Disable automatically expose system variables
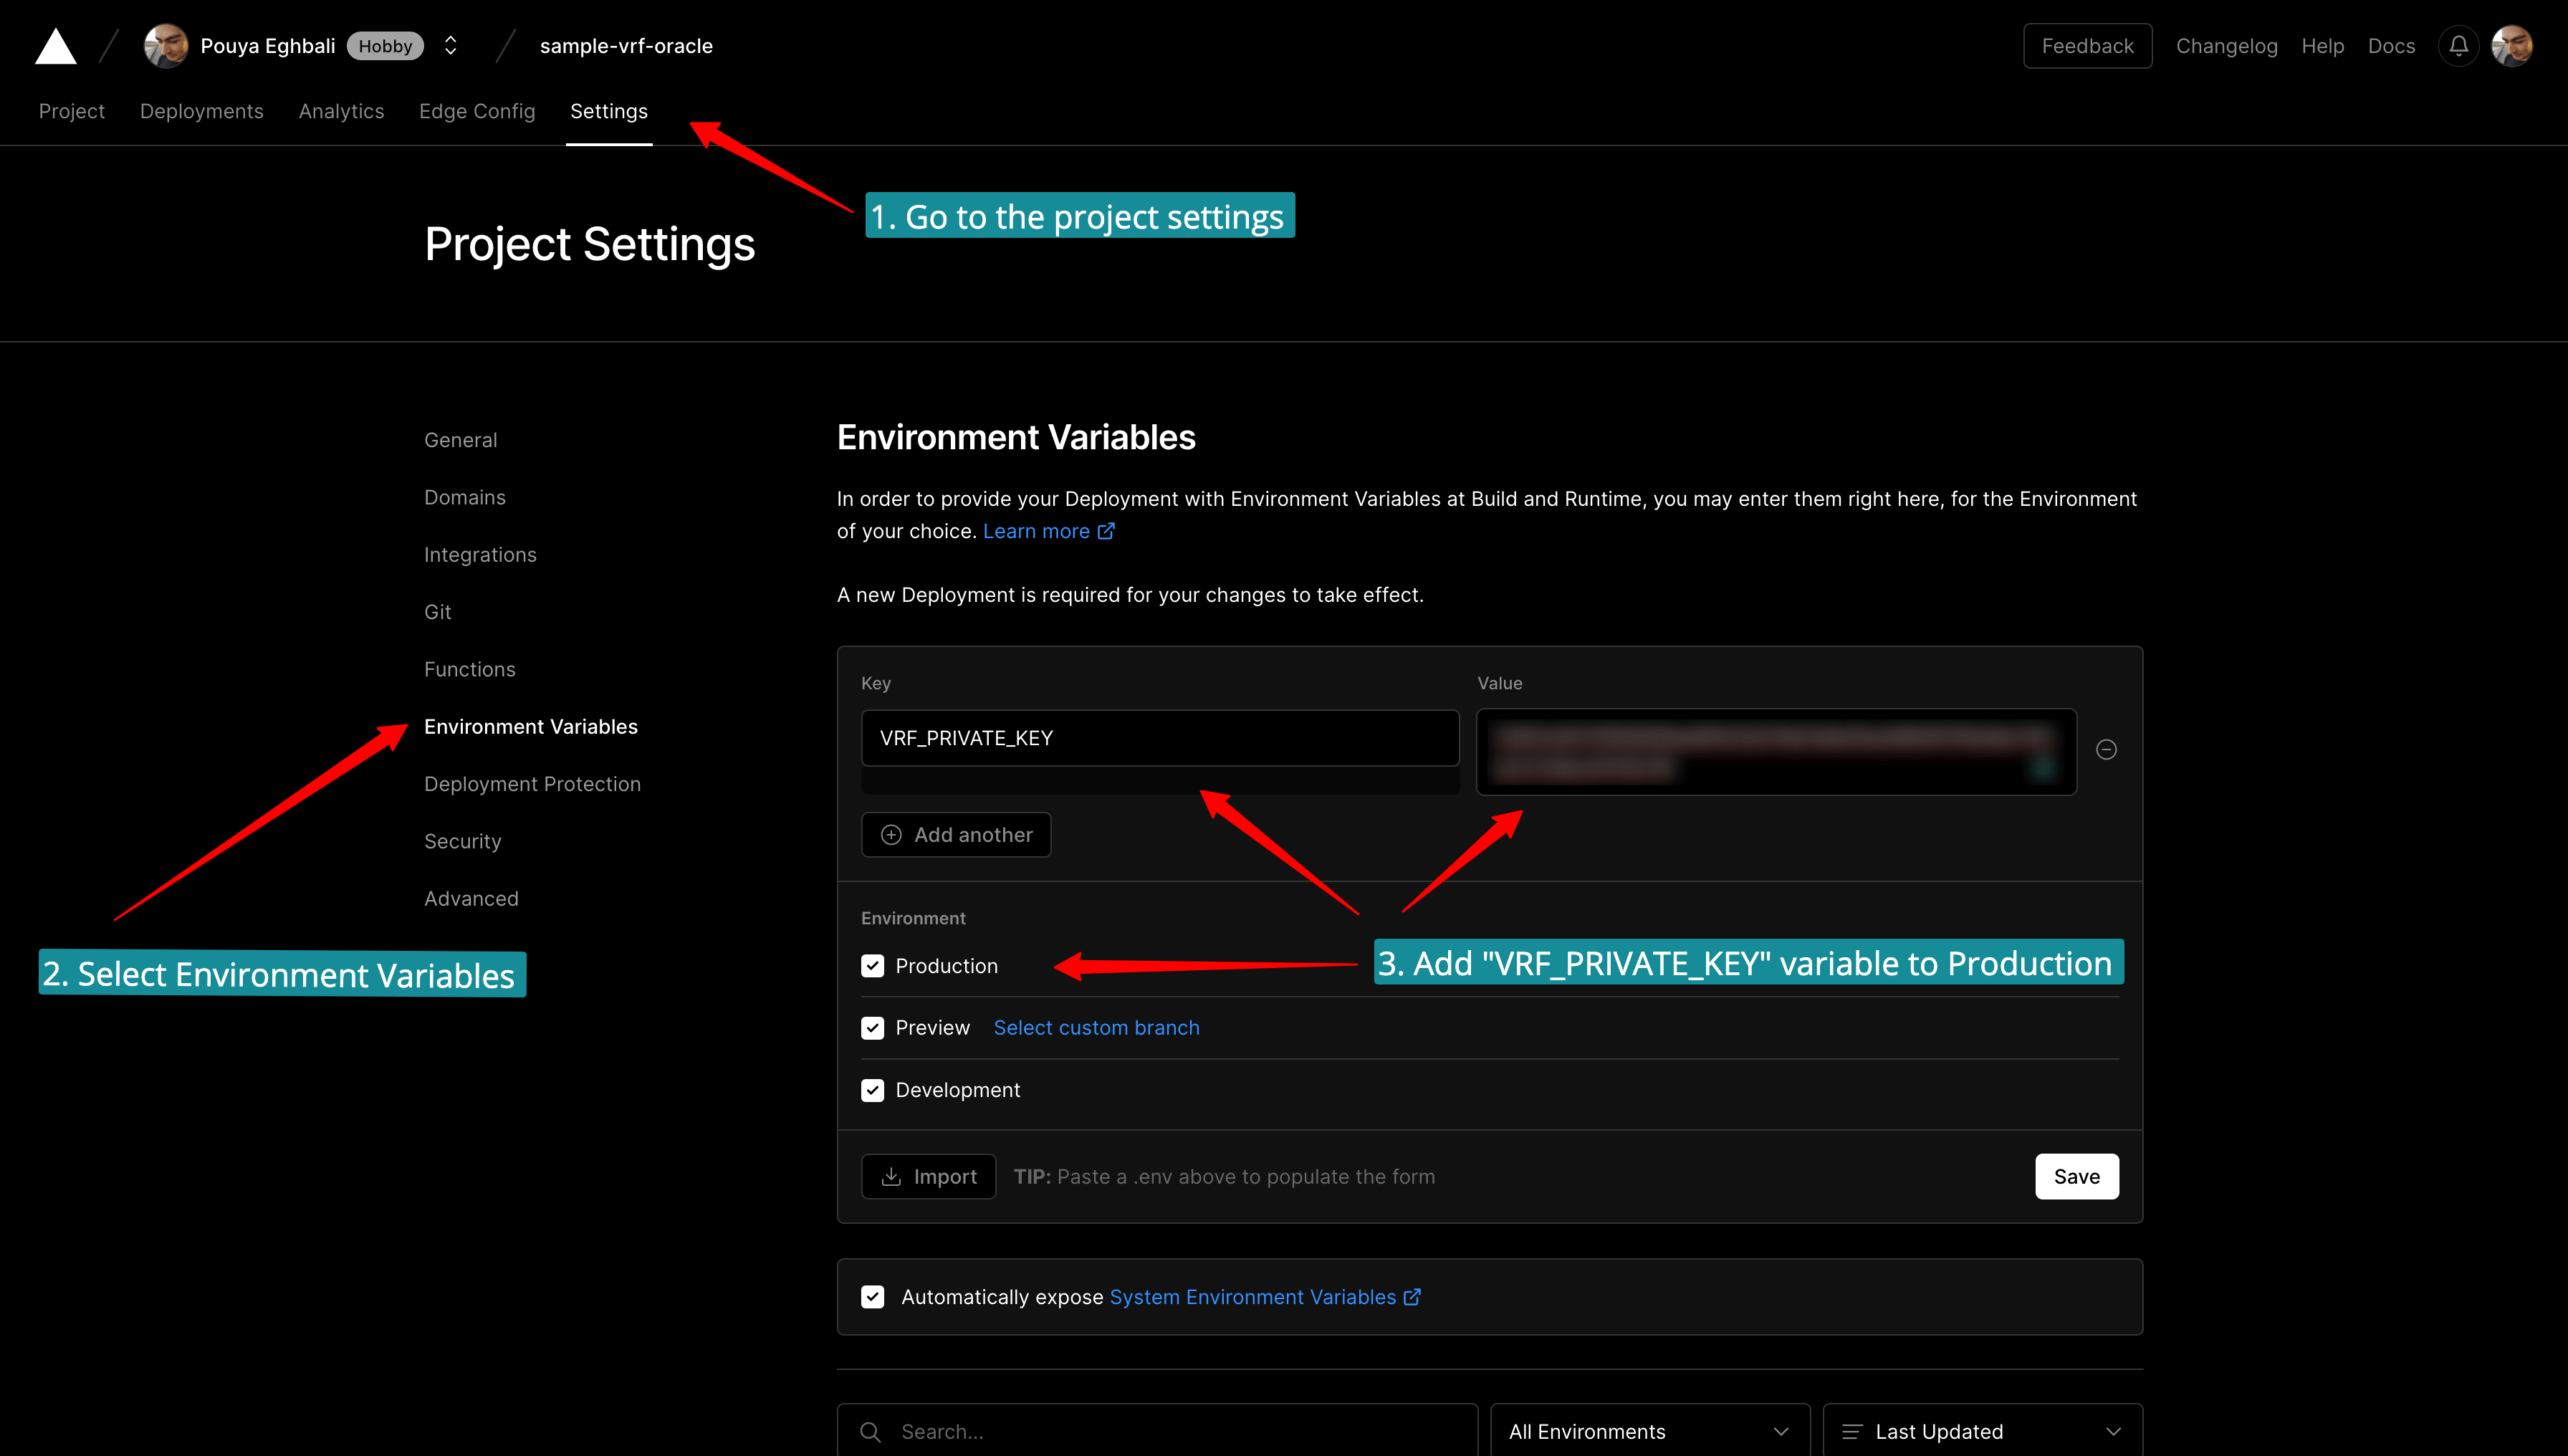This screenshot has height=1456, width=2568. tap(873, 1297)
